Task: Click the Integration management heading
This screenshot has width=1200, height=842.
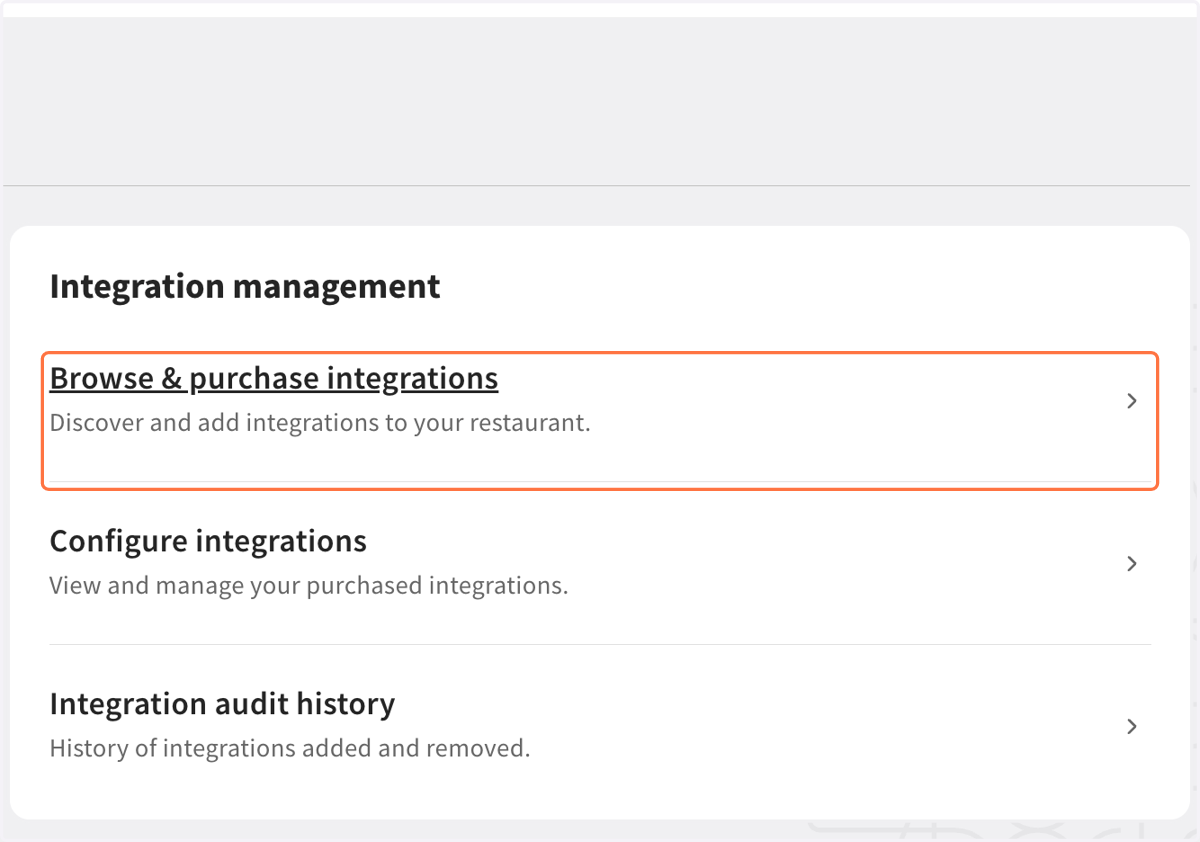Action: pyautogui.click(x=245, y=287)
